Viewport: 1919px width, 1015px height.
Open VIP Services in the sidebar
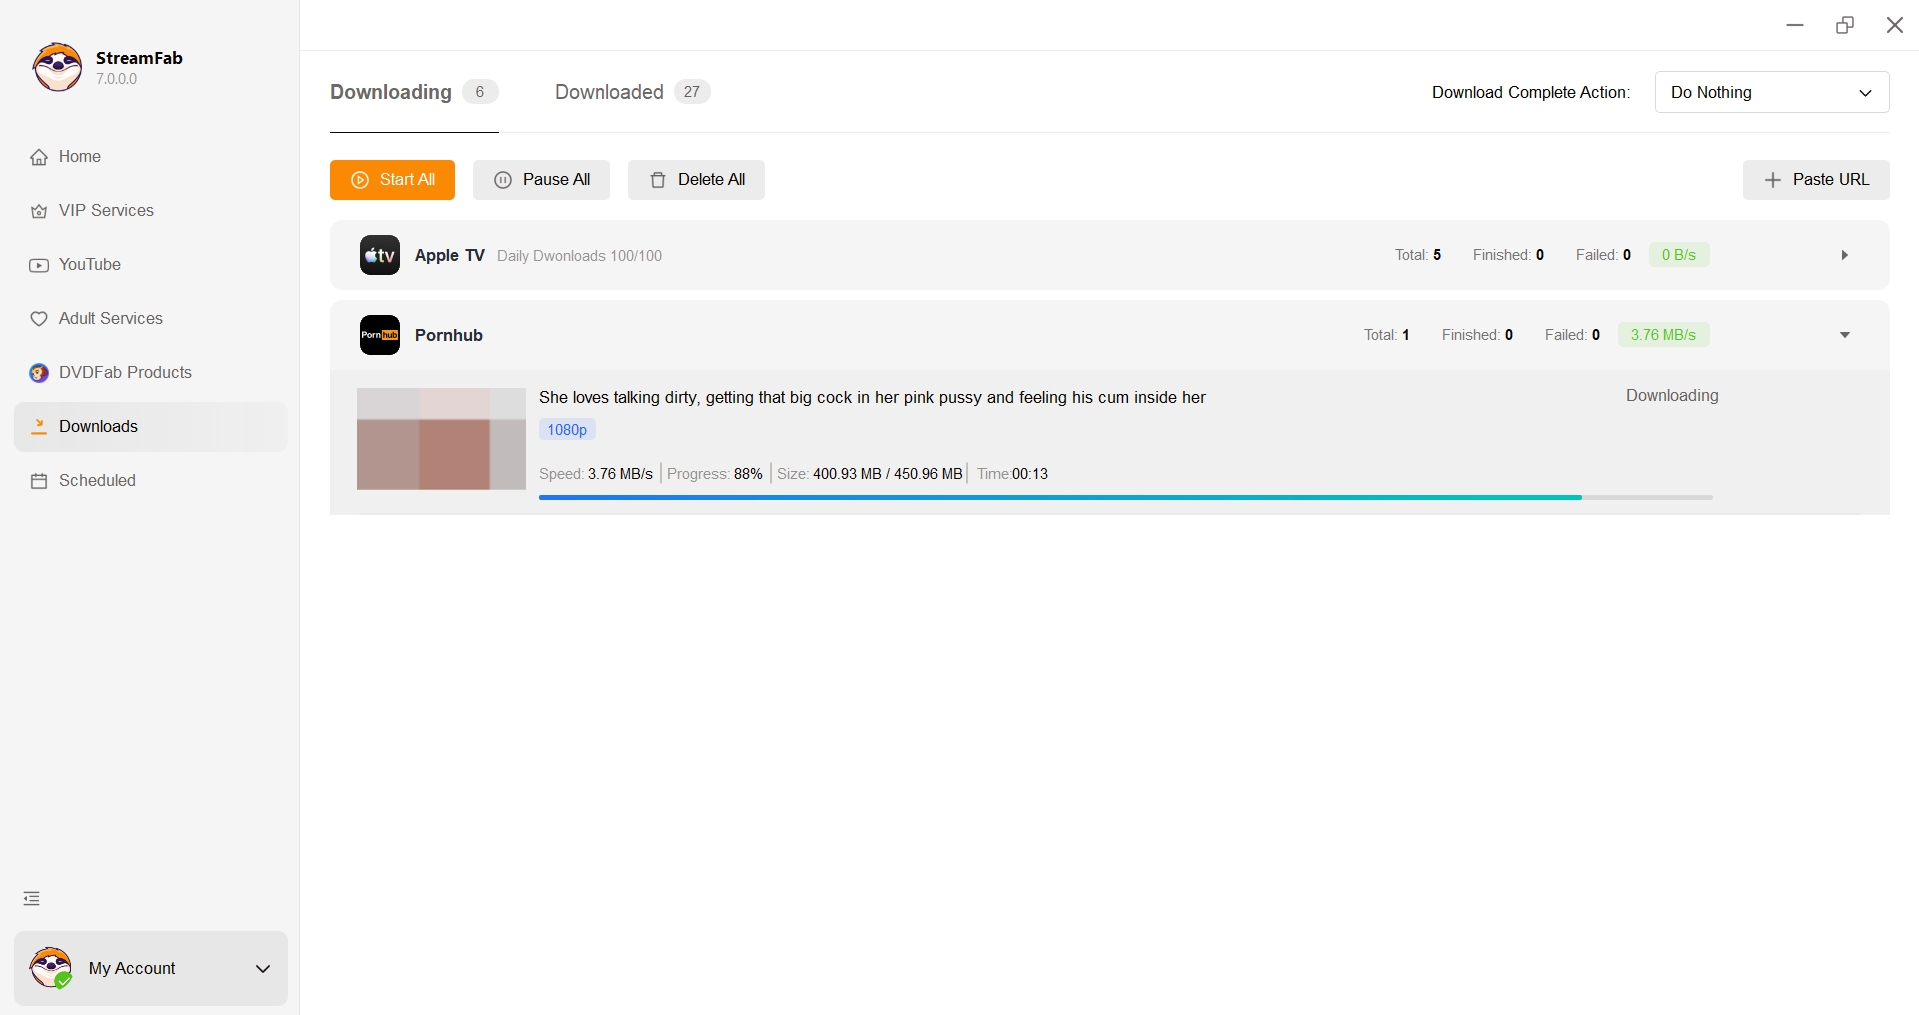pyautogui.click(x=105, y=211)
